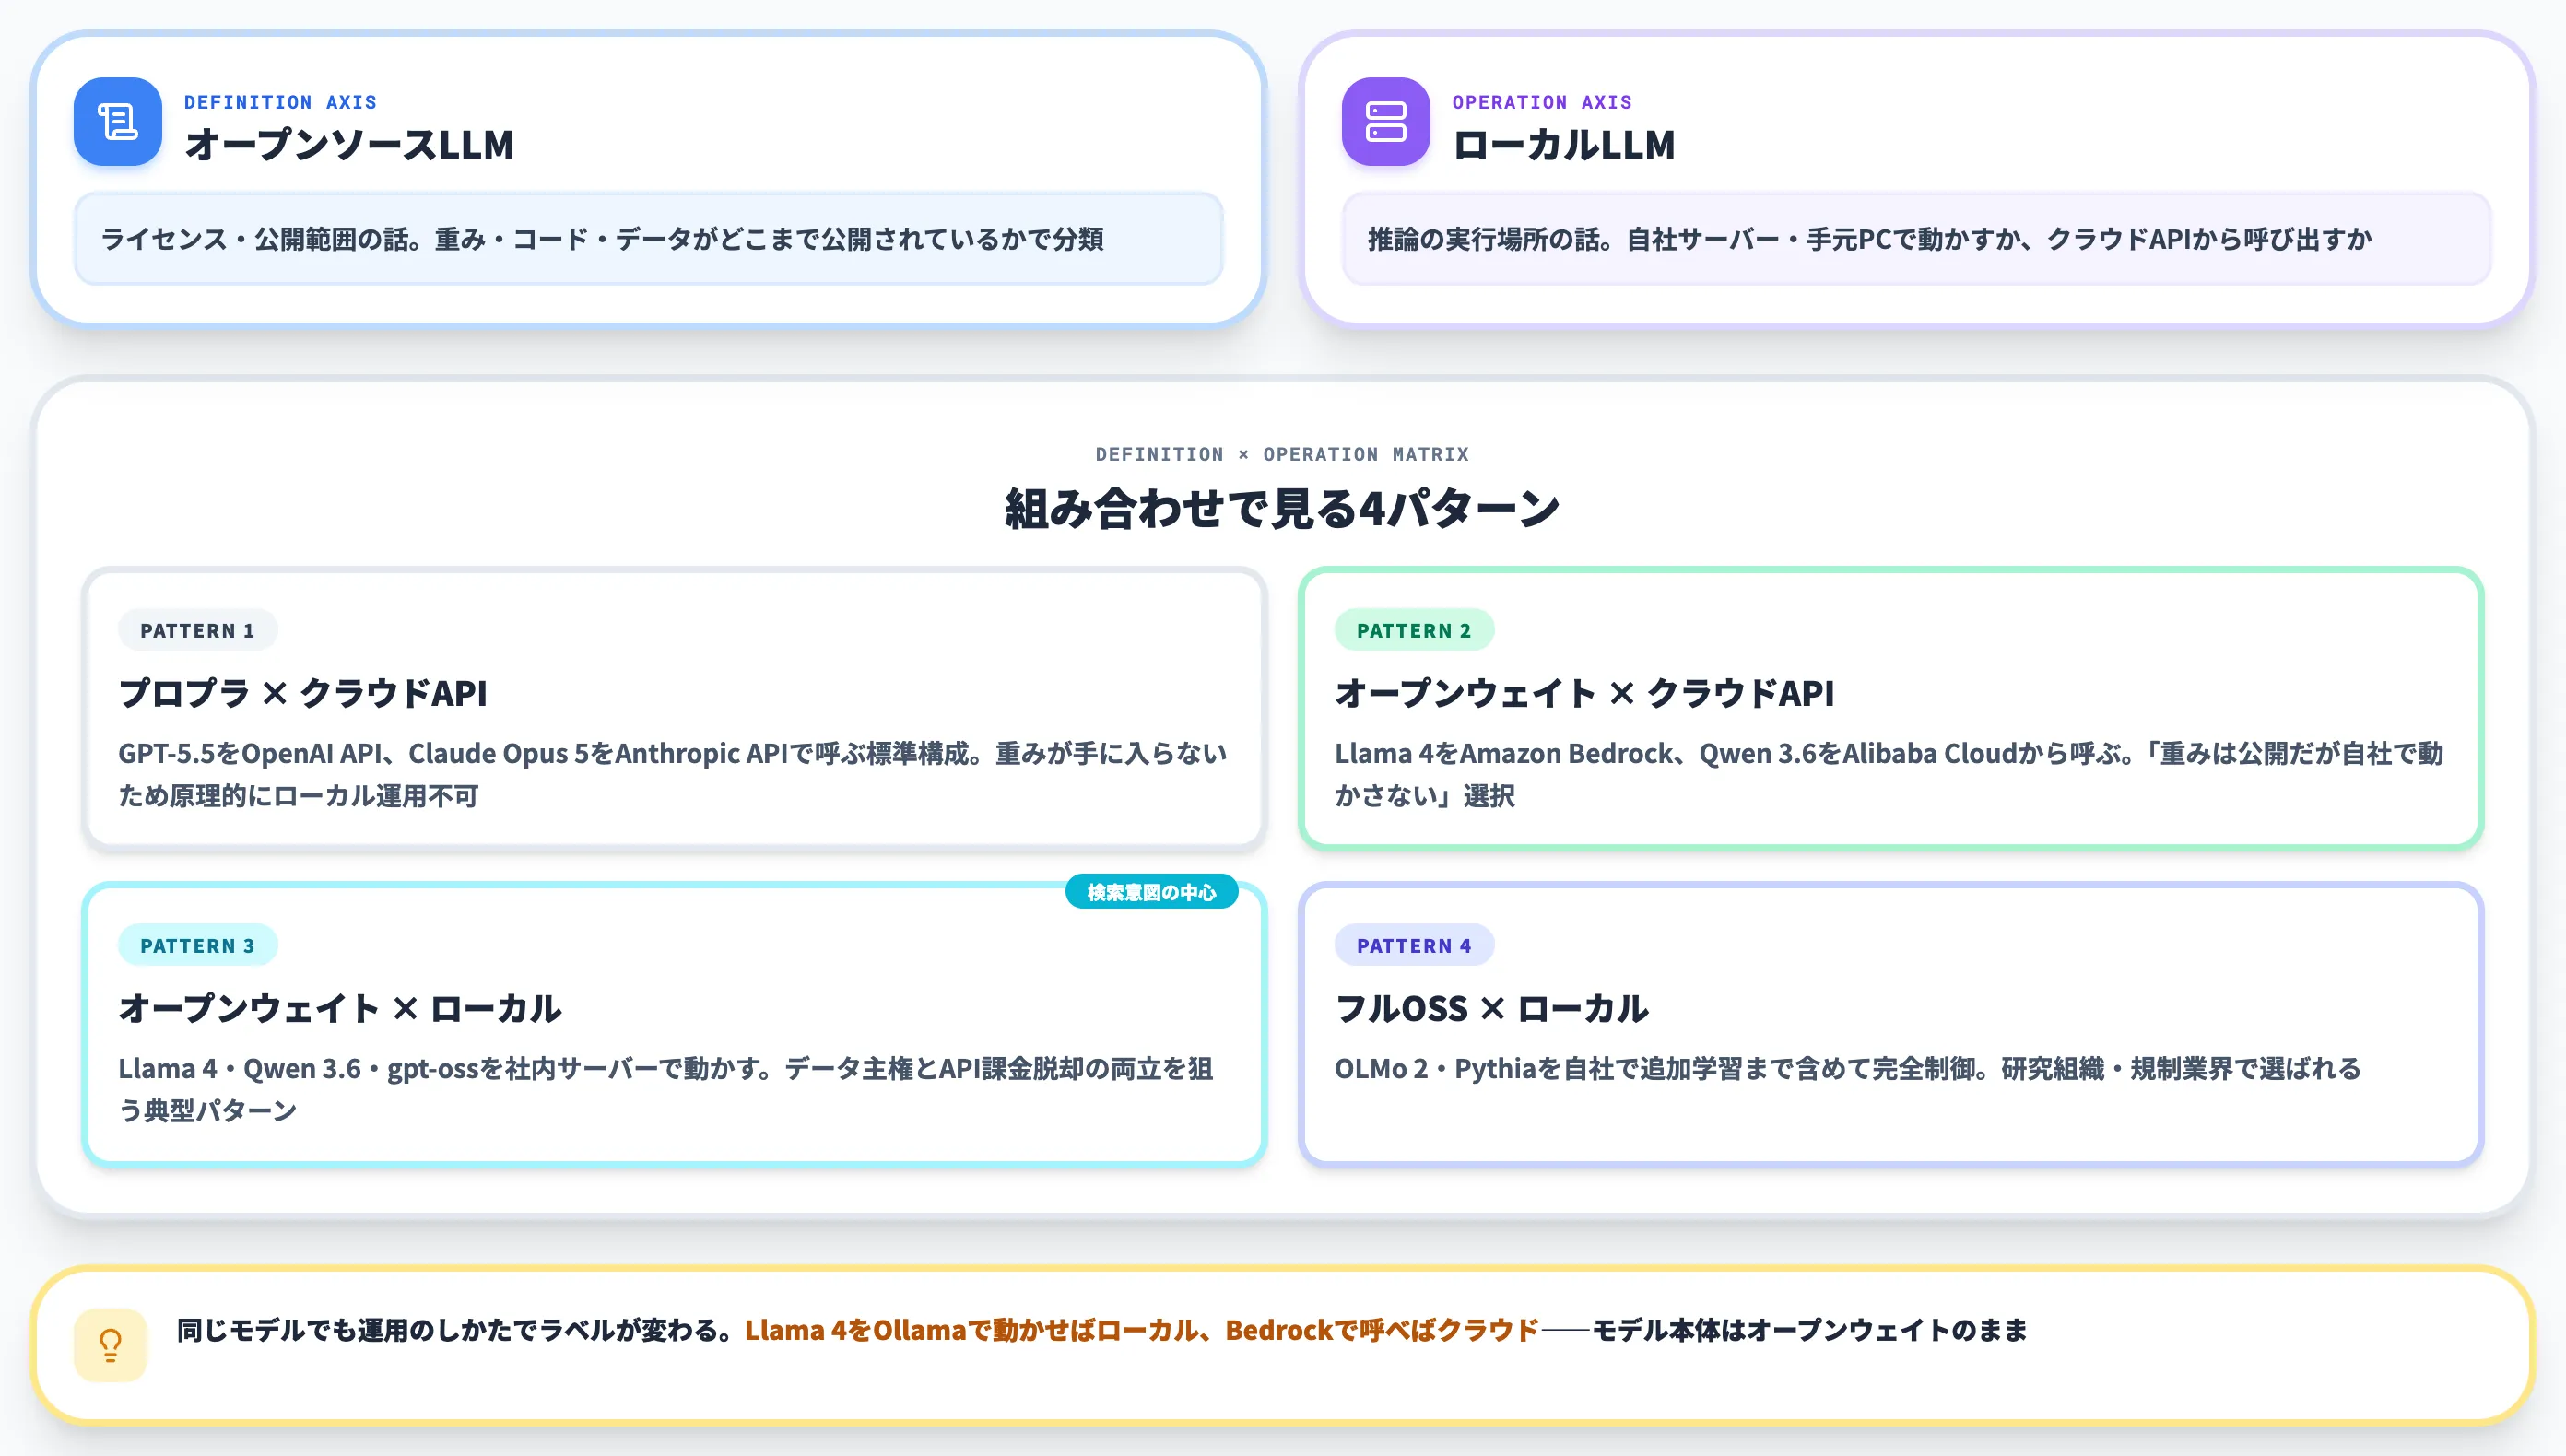Click the OPERATION AXIS label
2566x1456 pixels.
tap(1542, 102)
